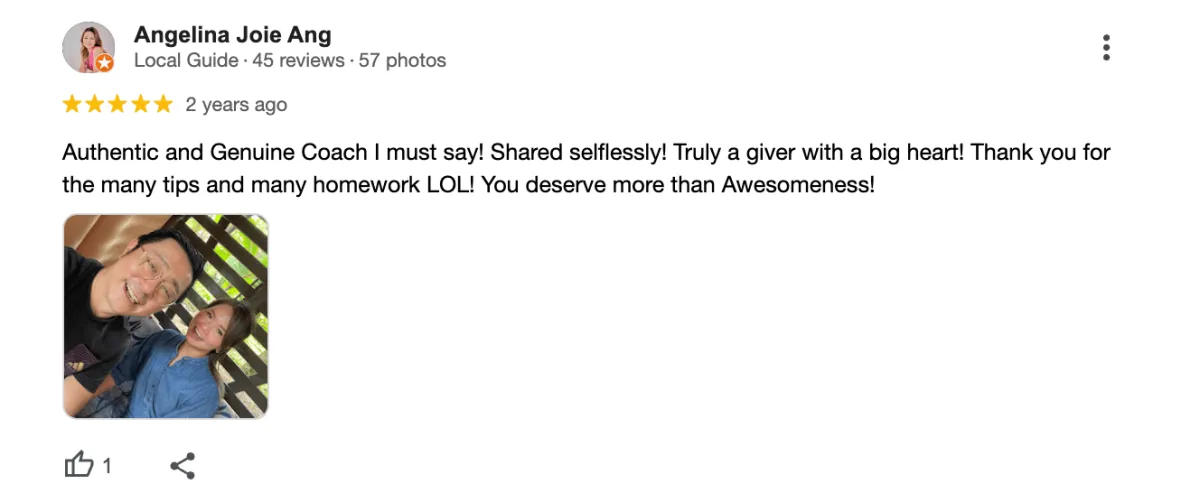Click the orange Local Guide badge star

pyautogui.click(x=105, y=63)
